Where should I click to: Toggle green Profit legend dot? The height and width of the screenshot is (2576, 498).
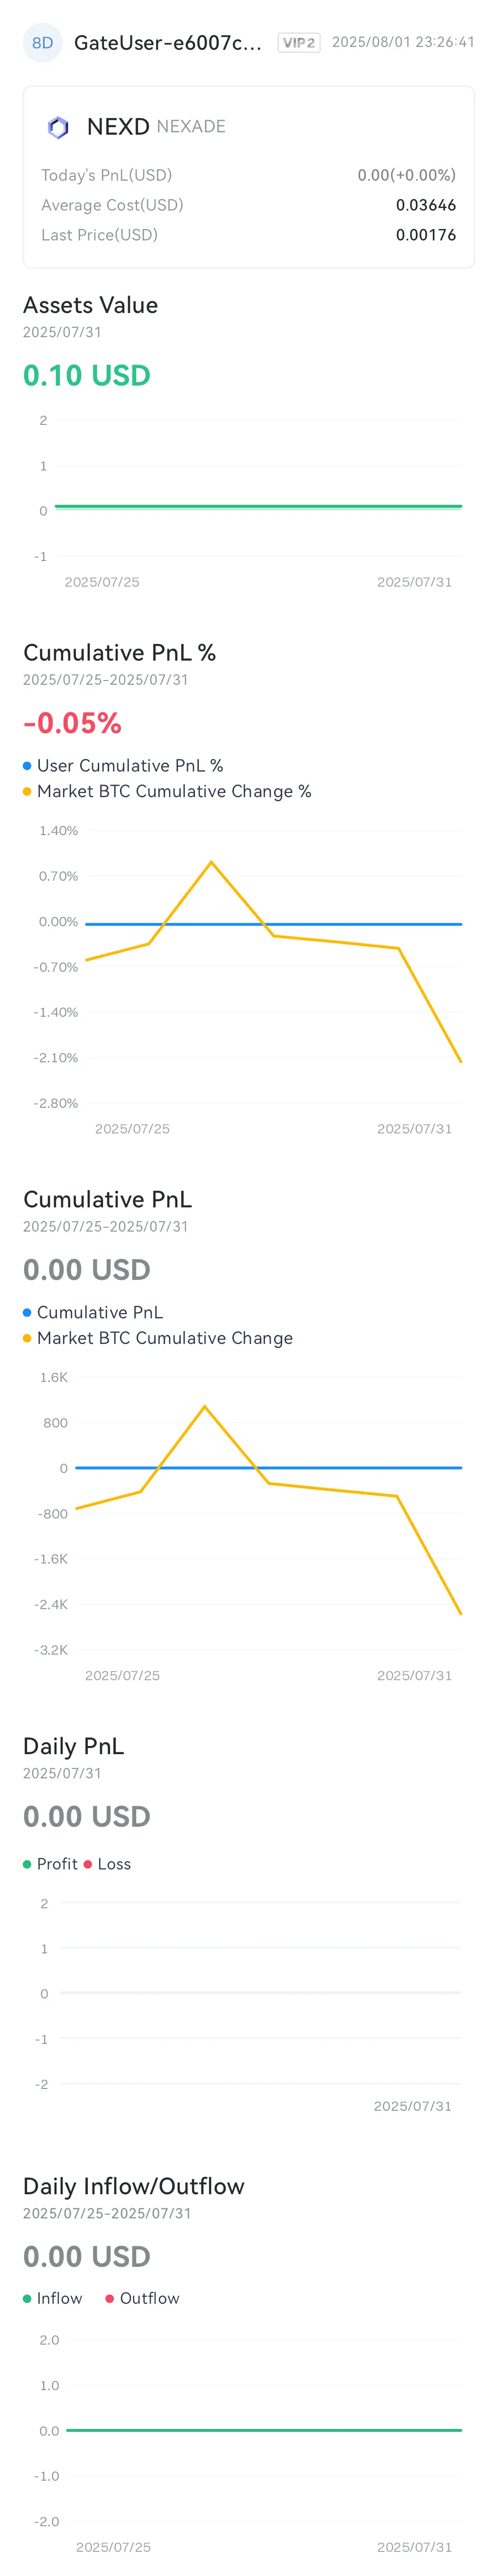click(x=27, y=1864)
